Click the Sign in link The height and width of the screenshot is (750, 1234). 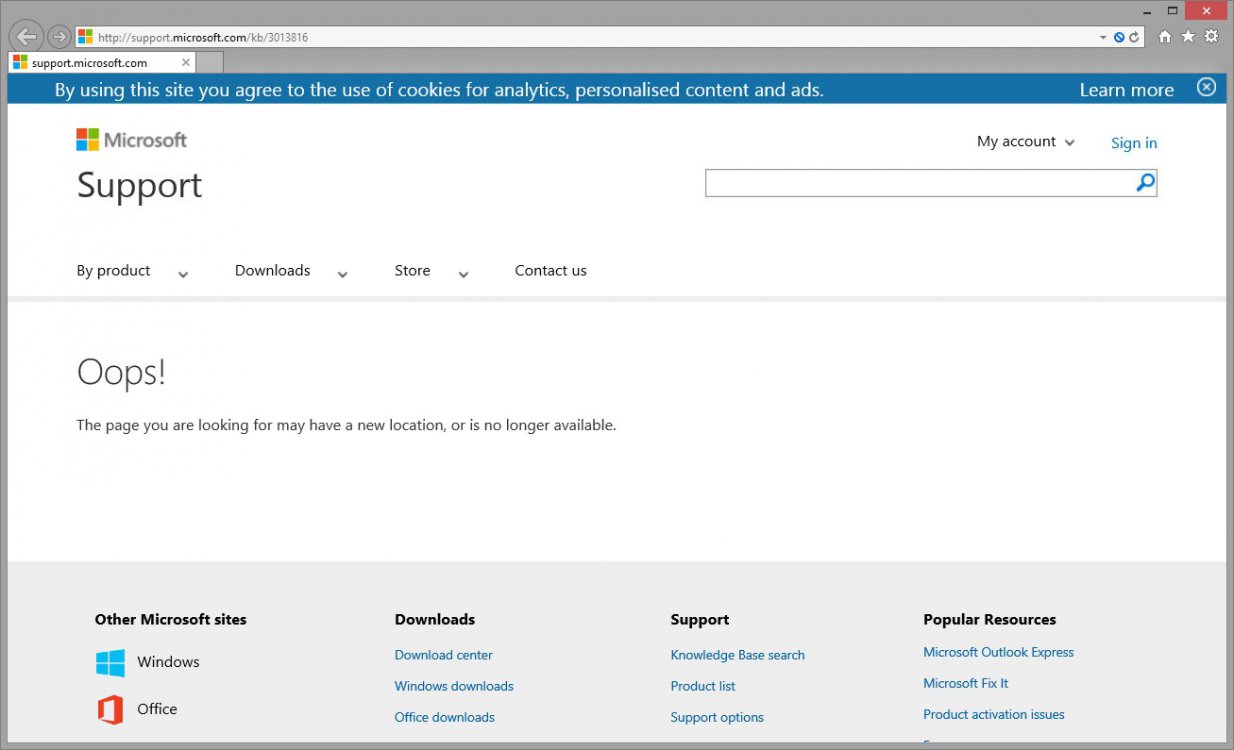click(1134, 143)
